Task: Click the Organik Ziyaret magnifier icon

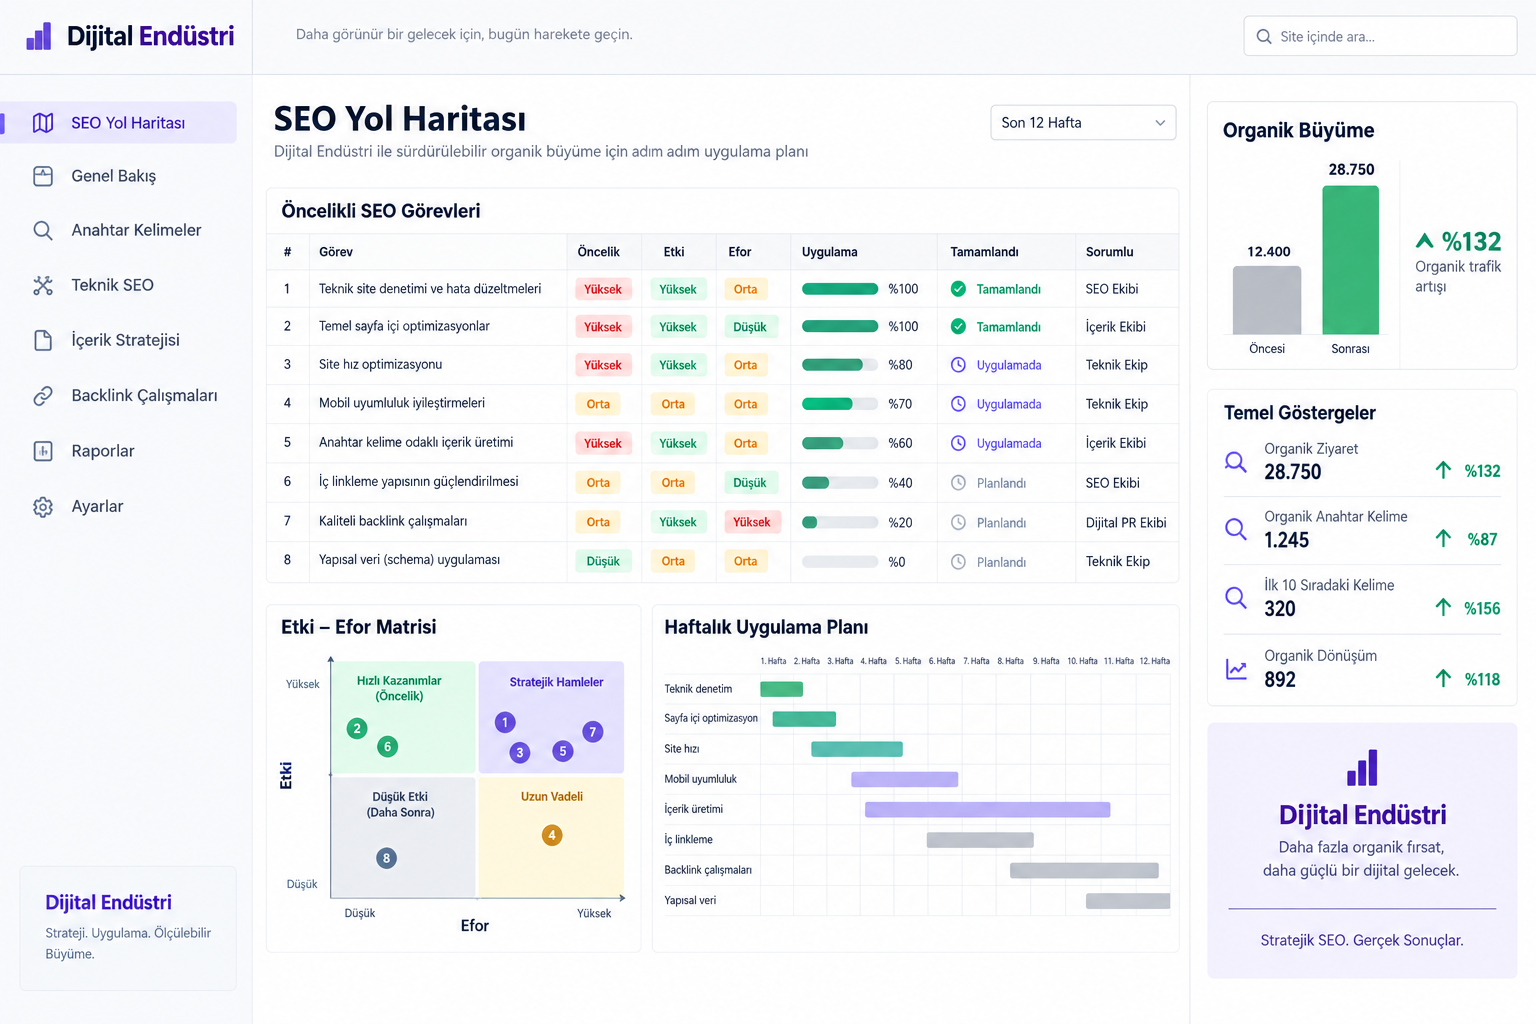Action: pos(1236,462)
